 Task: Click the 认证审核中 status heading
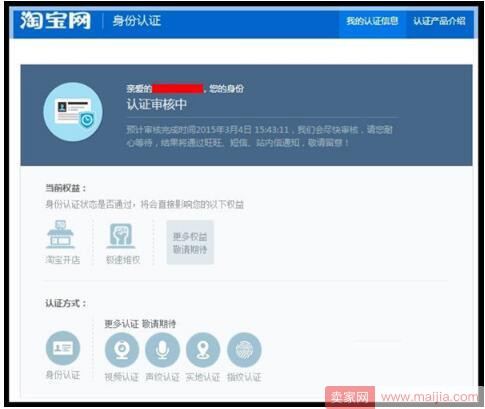pos(157,104)
